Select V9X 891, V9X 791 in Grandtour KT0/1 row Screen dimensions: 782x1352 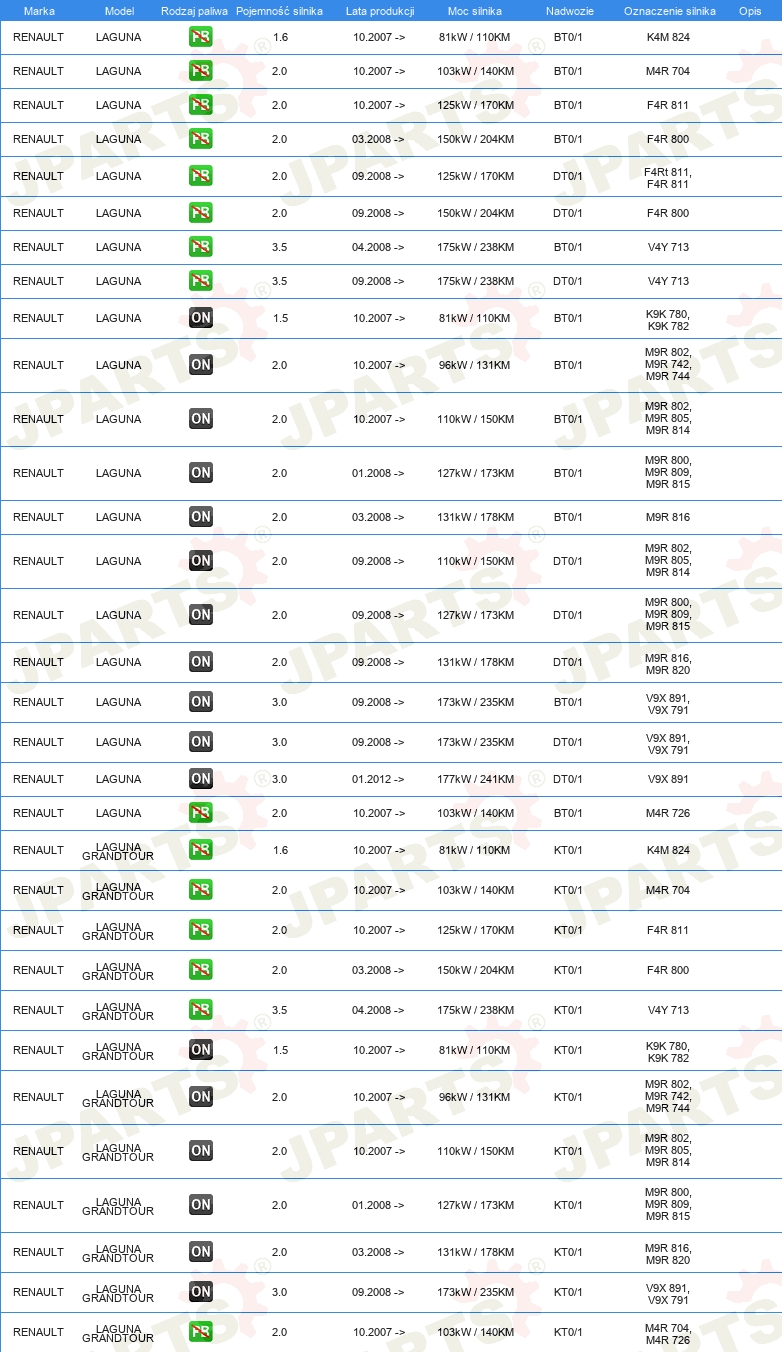tap(668, 1294)
